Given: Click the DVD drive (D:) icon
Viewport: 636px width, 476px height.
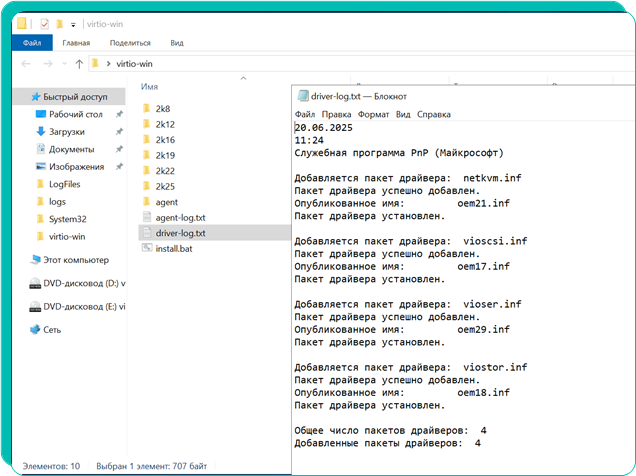Looking at the screenshot, I should tap(36, 283).
